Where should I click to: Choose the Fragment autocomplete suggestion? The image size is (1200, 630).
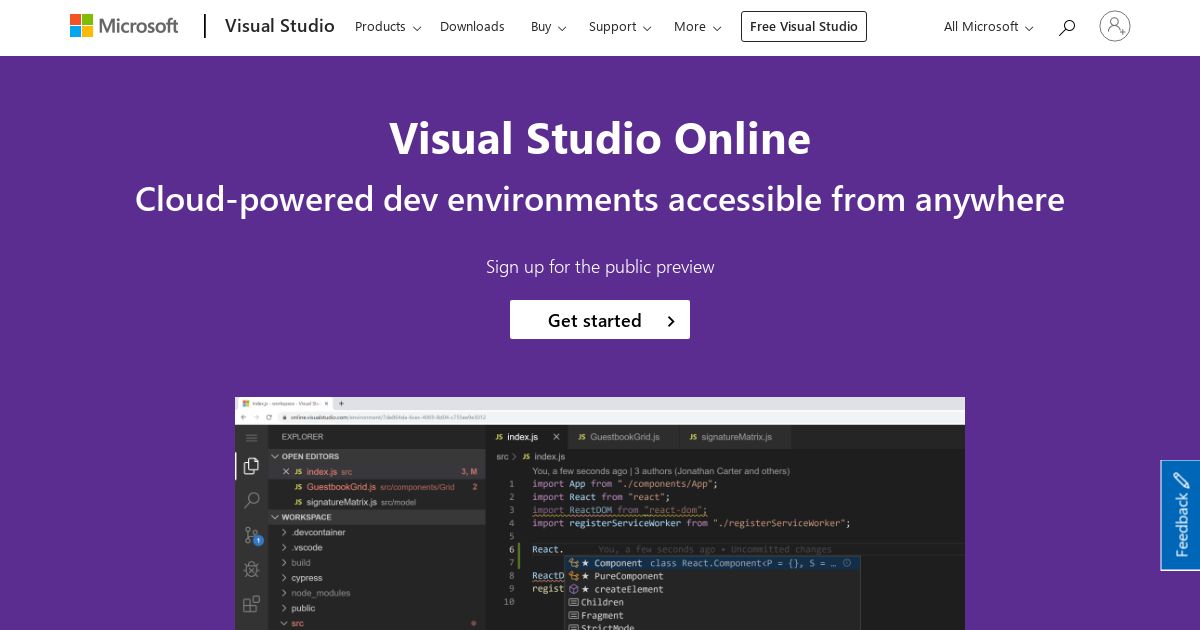coord(713,615)
